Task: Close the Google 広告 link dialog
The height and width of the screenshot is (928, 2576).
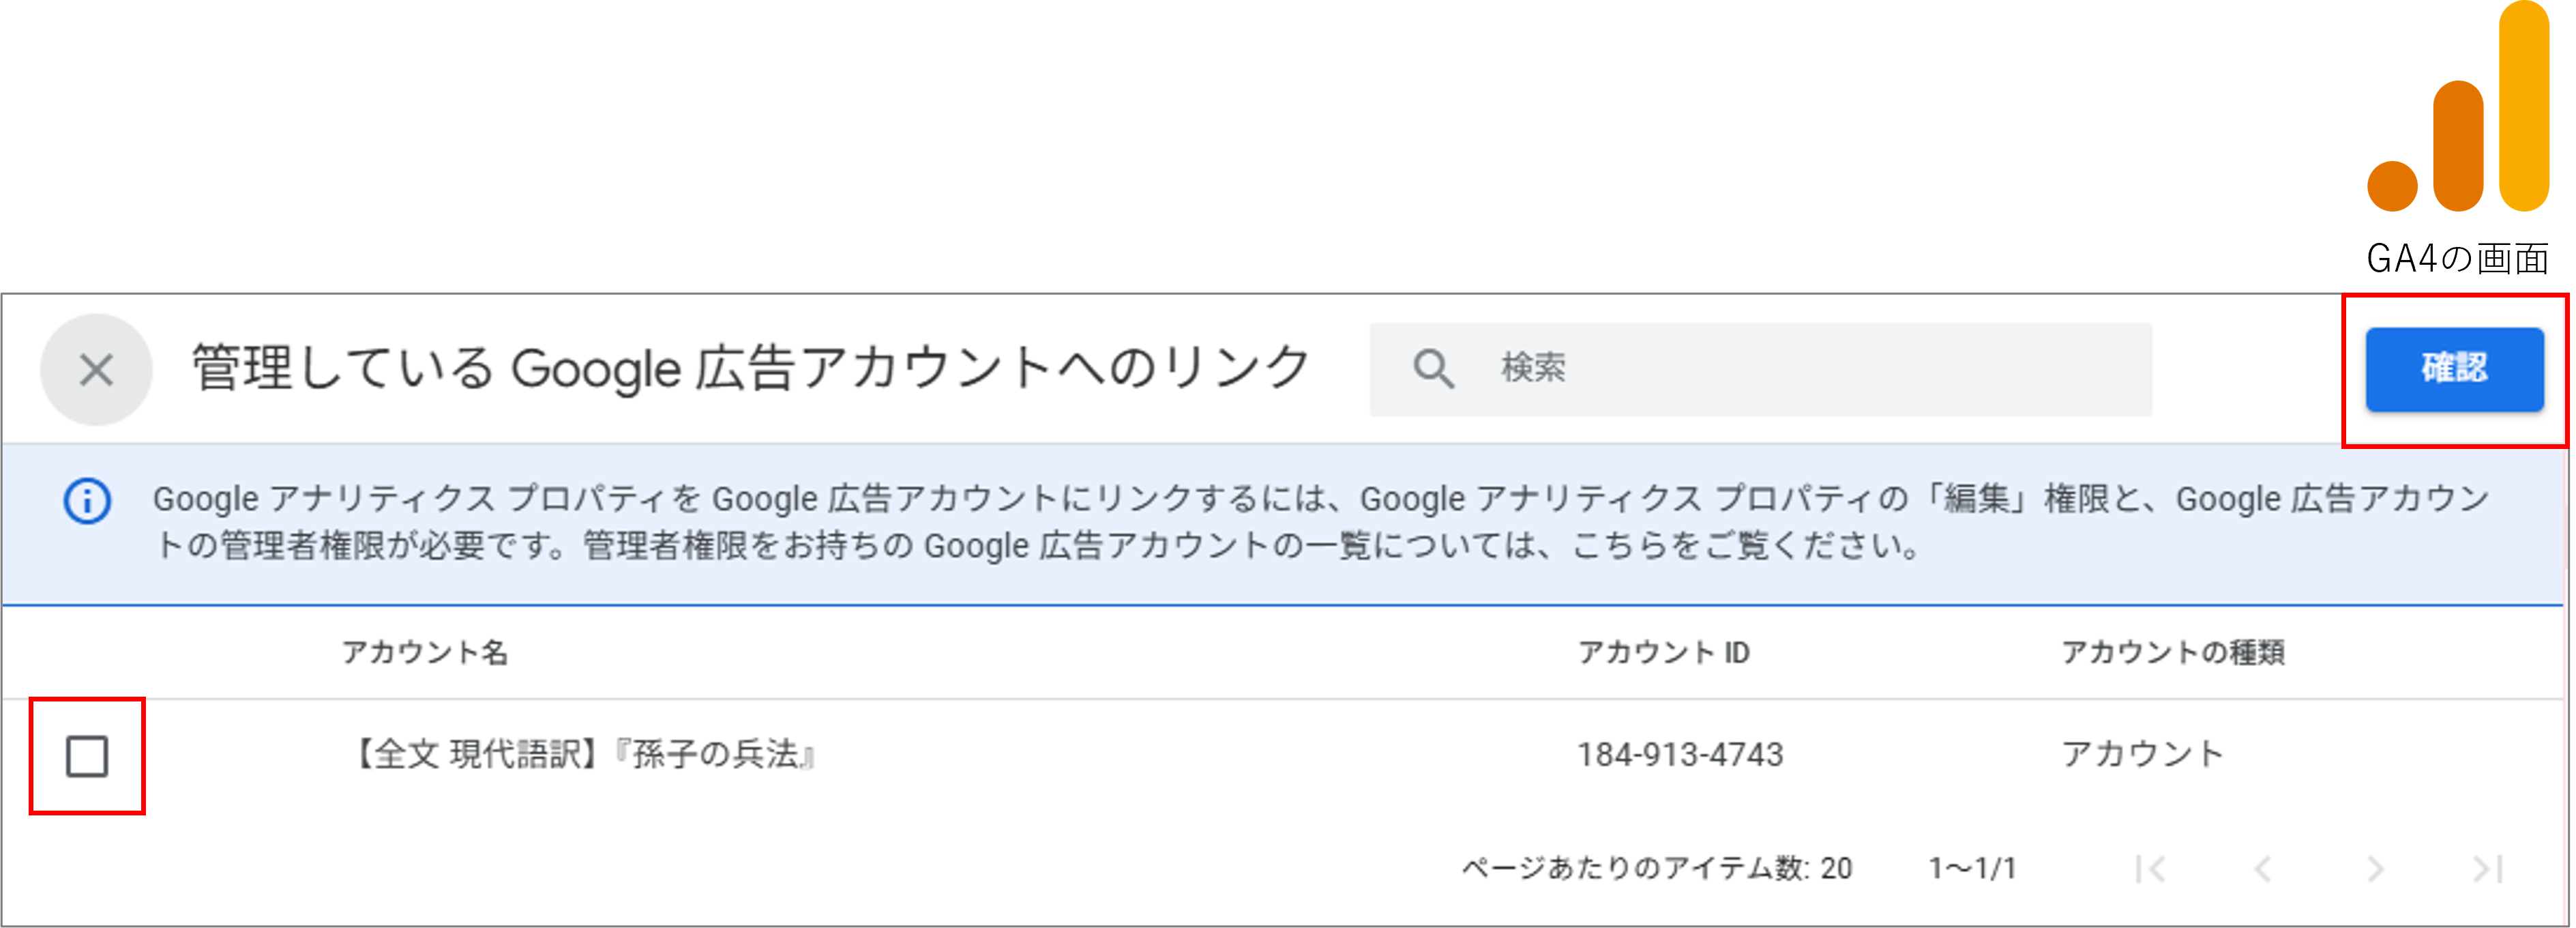Action: click(x=96, y=370)
